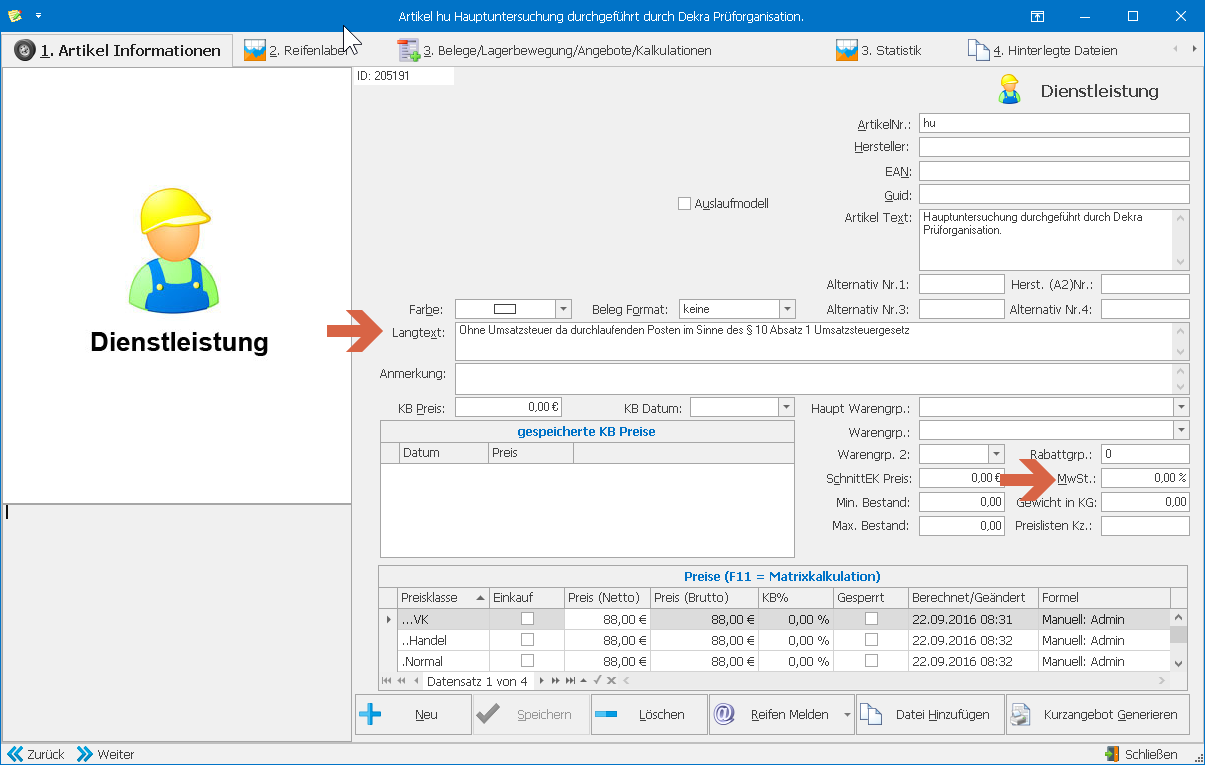This screenshot has width=1205, height=765.
Task: Focus the ArtikelNr. field containing hu
Action: pos(1054,123)
